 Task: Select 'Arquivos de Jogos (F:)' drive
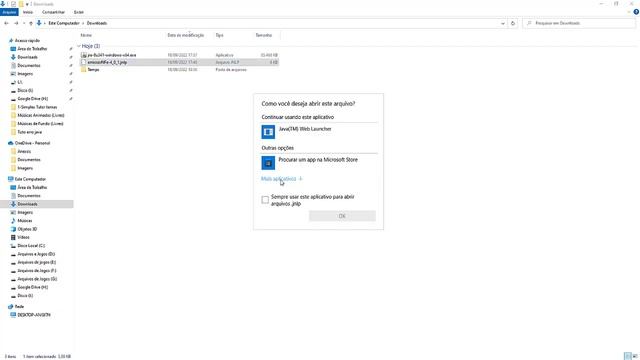[x=36, y=271]
